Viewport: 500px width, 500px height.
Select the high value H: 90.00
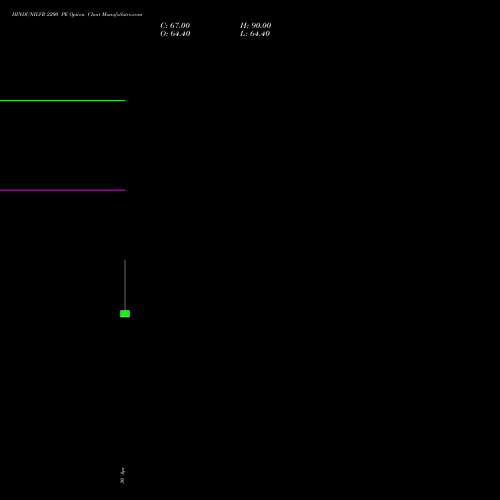click(255, 26)
